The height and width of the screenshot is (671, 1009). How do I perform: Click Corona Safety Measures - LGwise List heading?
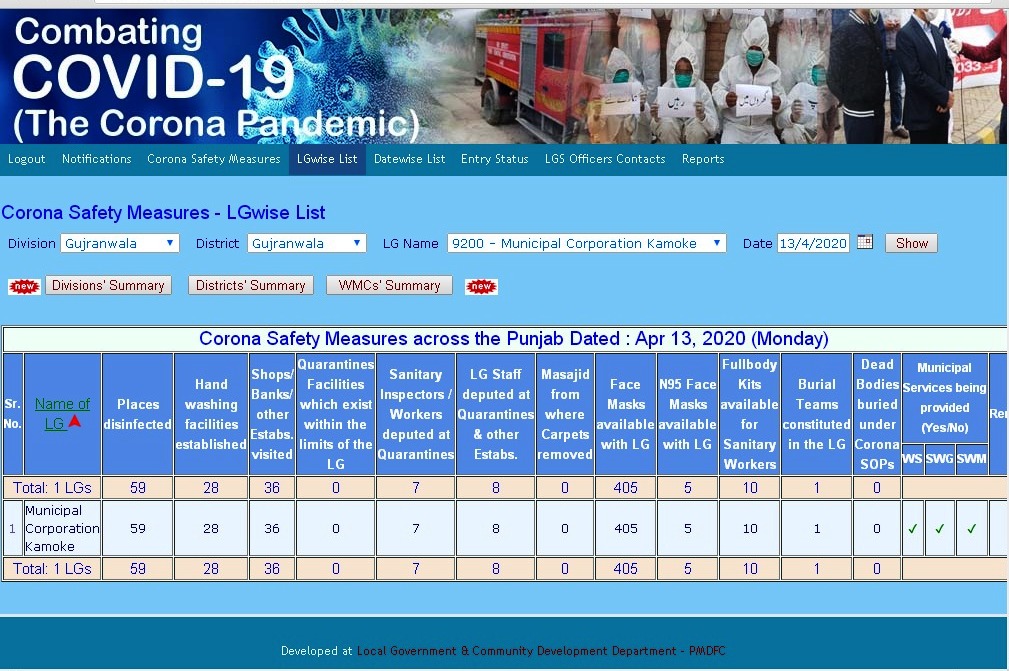[163, 212]
